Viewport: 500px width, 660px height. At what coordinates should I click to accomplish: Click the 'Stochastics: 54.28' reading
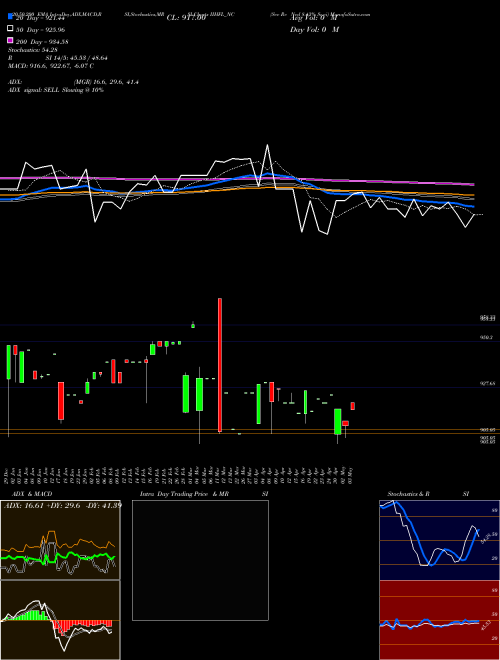click(x=32, y=50)
